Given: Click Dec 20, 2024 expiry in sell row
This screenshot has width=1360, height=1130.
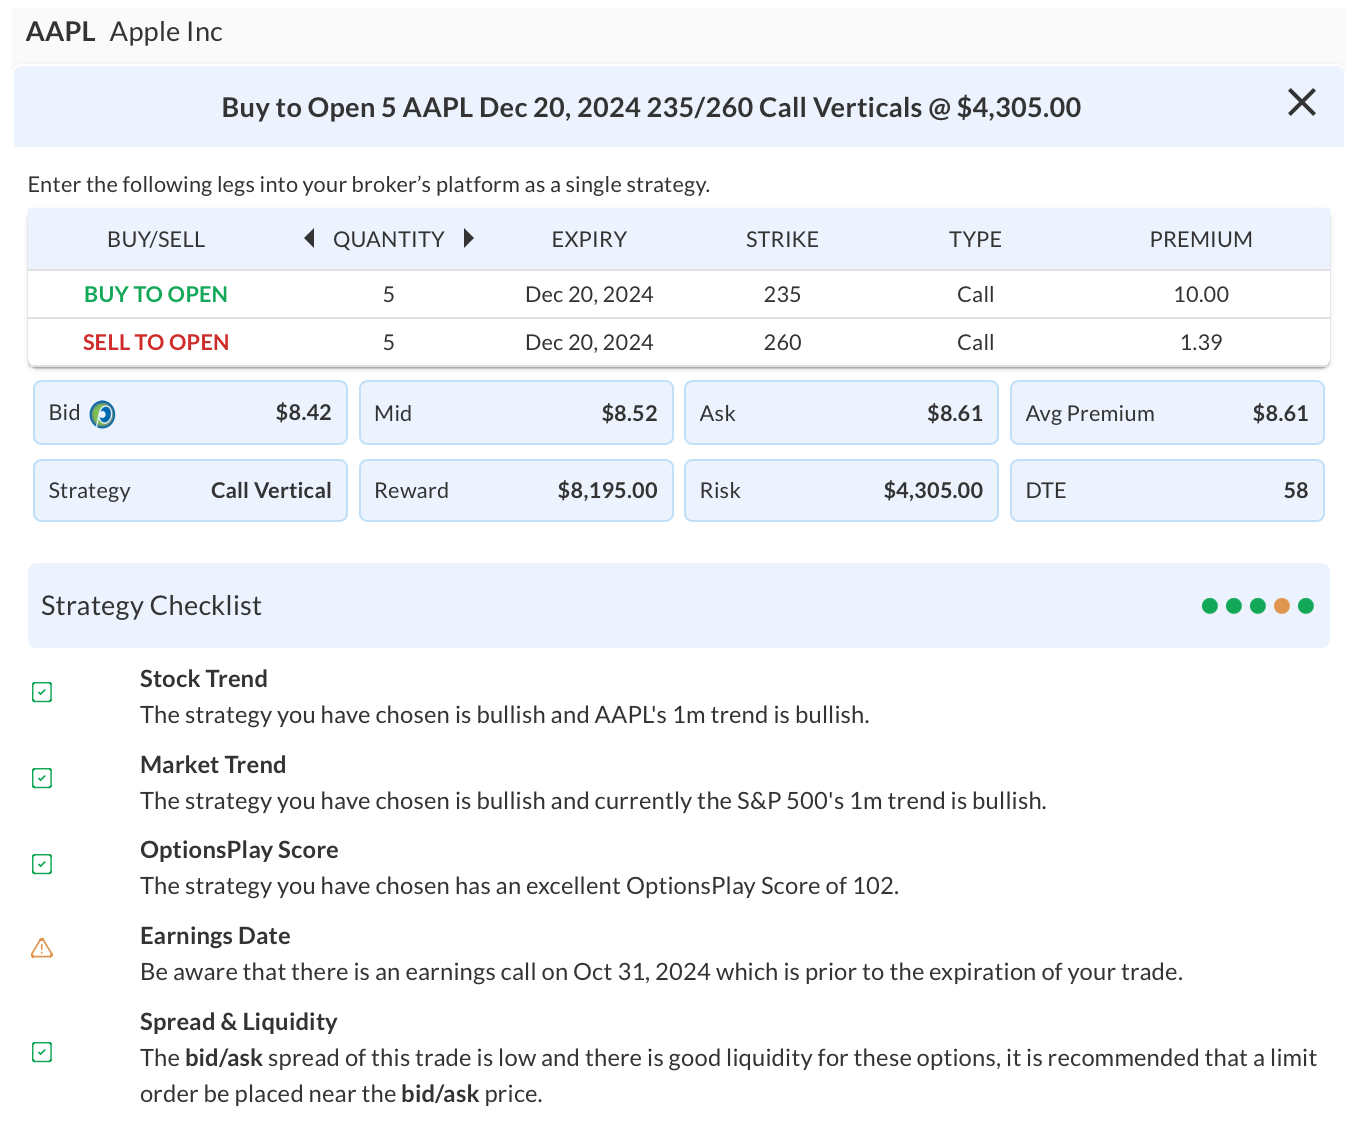Looking at the screenshot, I should 589,342.
